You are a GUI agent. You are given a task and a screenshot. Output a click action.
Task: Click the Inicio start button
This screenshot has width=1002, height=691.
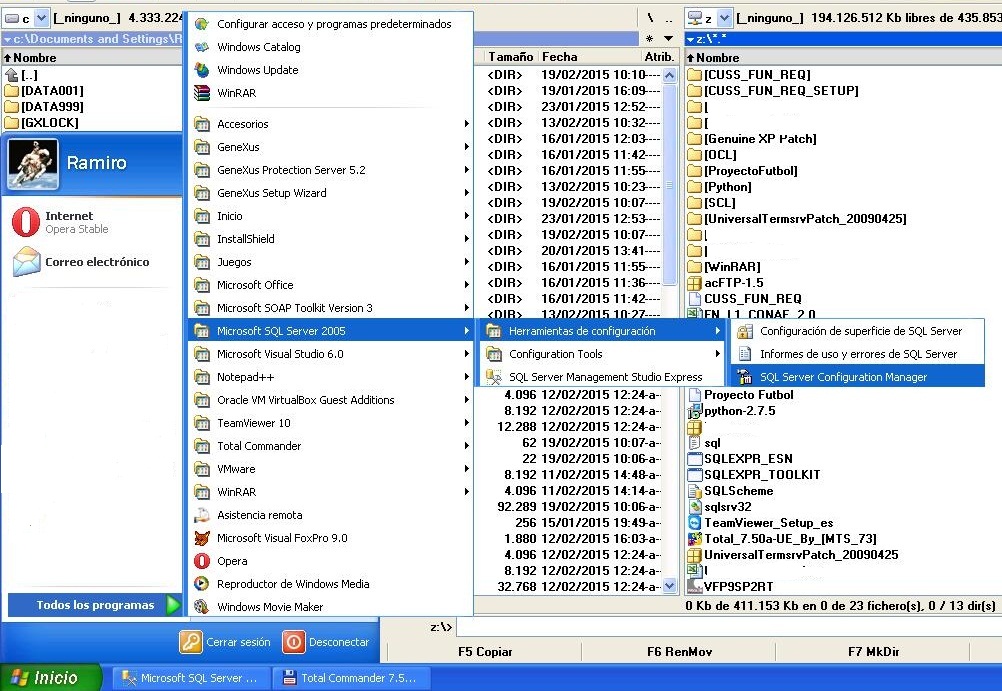(x=50, y=678)
